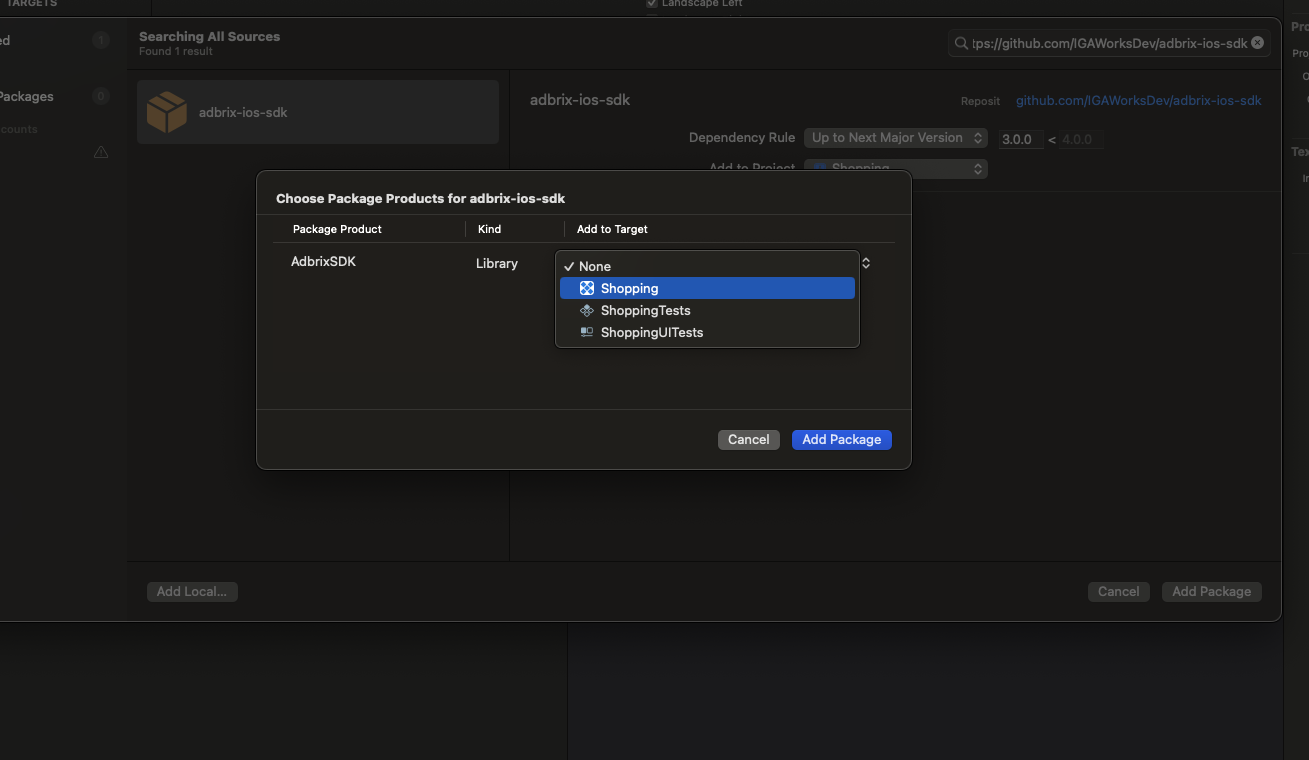Open Add to Target popup arrows
This screenshot has width=1309, height=760.
[866, 263]
